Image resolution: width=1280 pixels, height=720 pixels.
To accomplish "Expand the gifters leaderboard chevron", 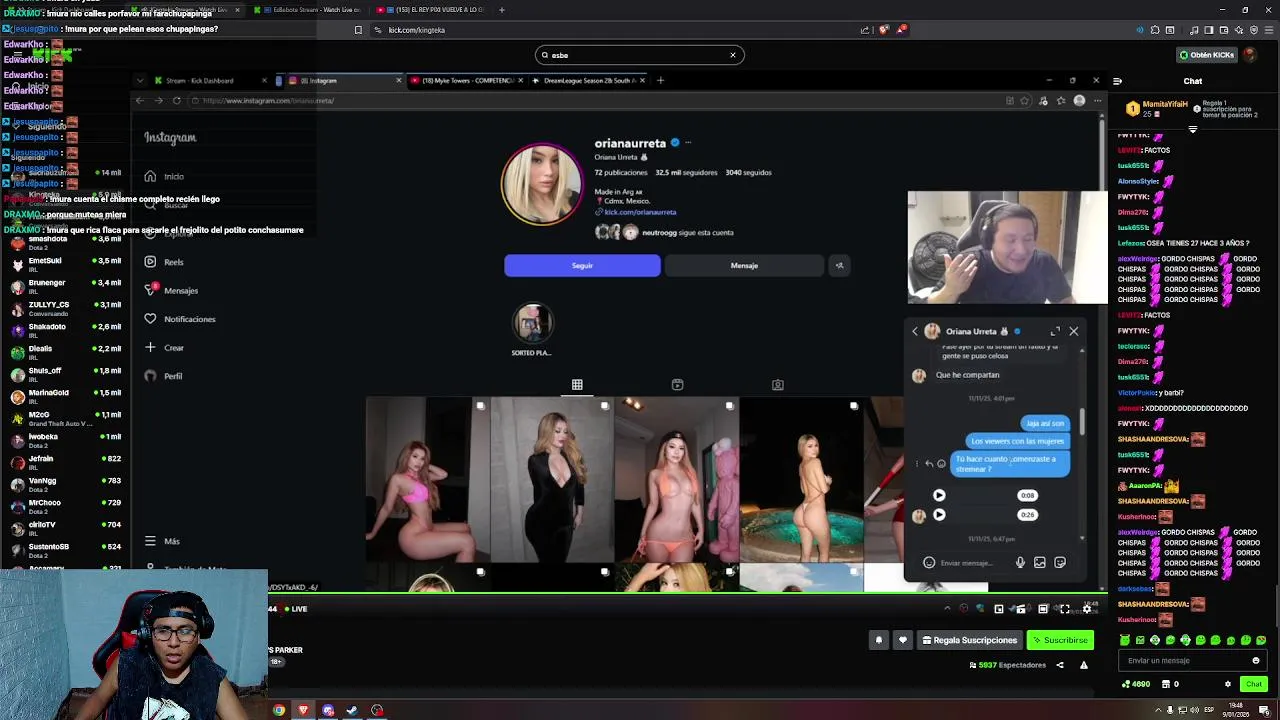I will pos(1192,130).
